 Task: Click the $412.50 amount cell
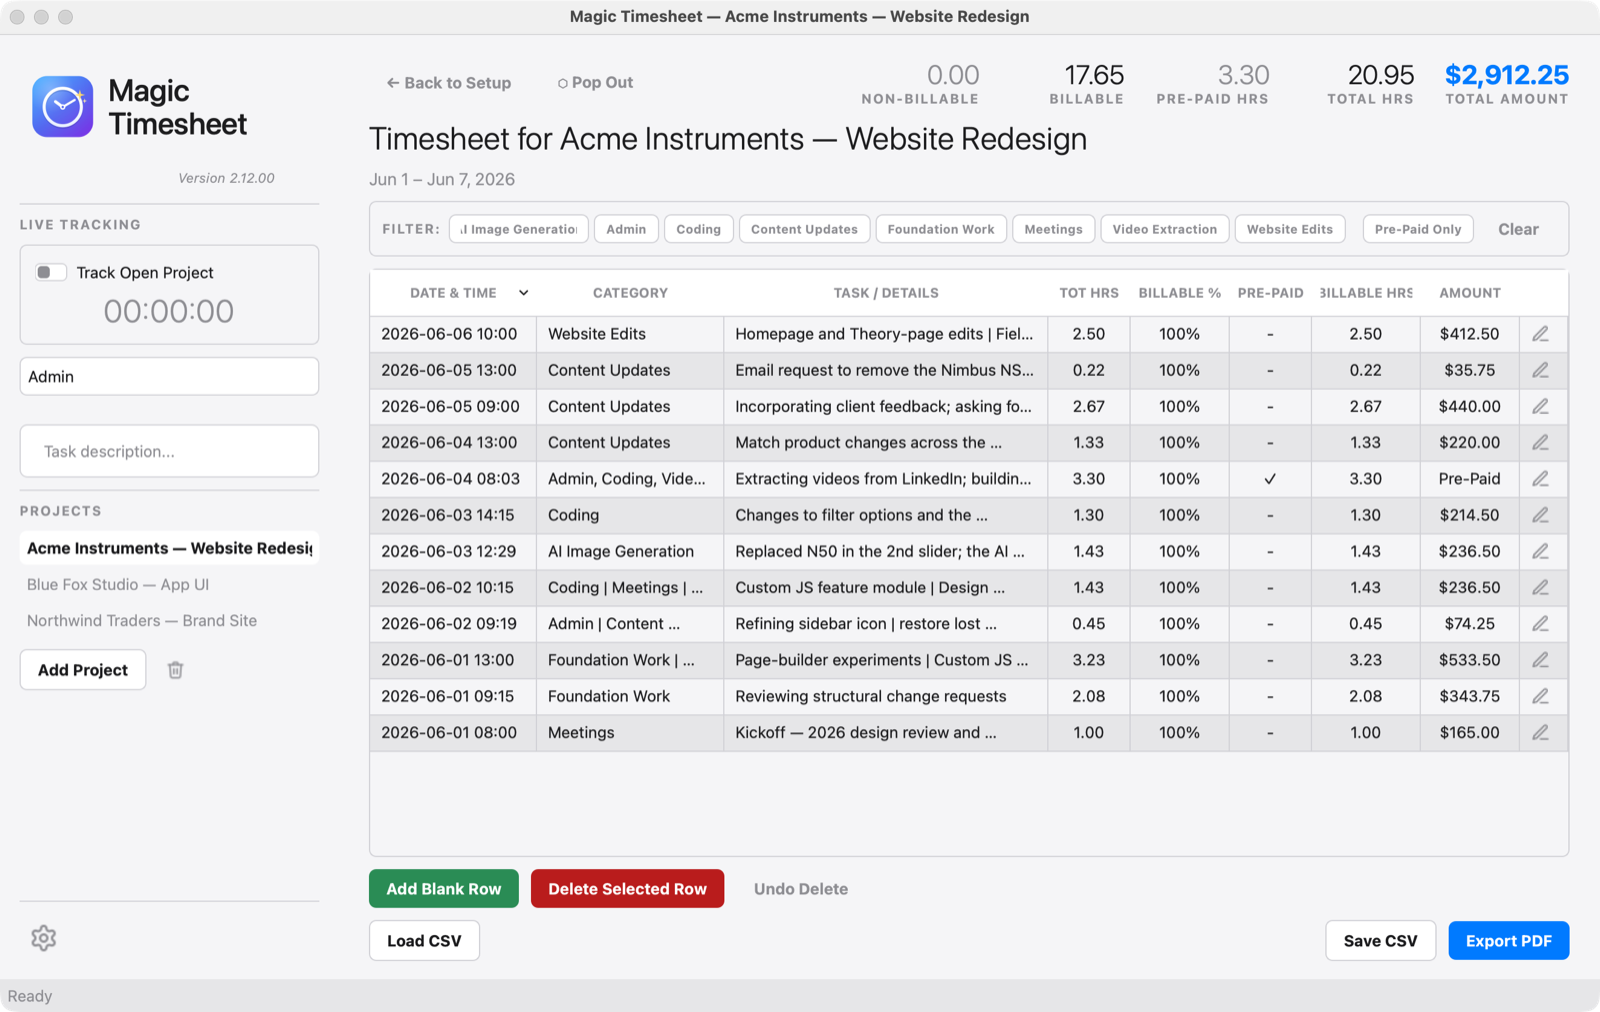1469,334
